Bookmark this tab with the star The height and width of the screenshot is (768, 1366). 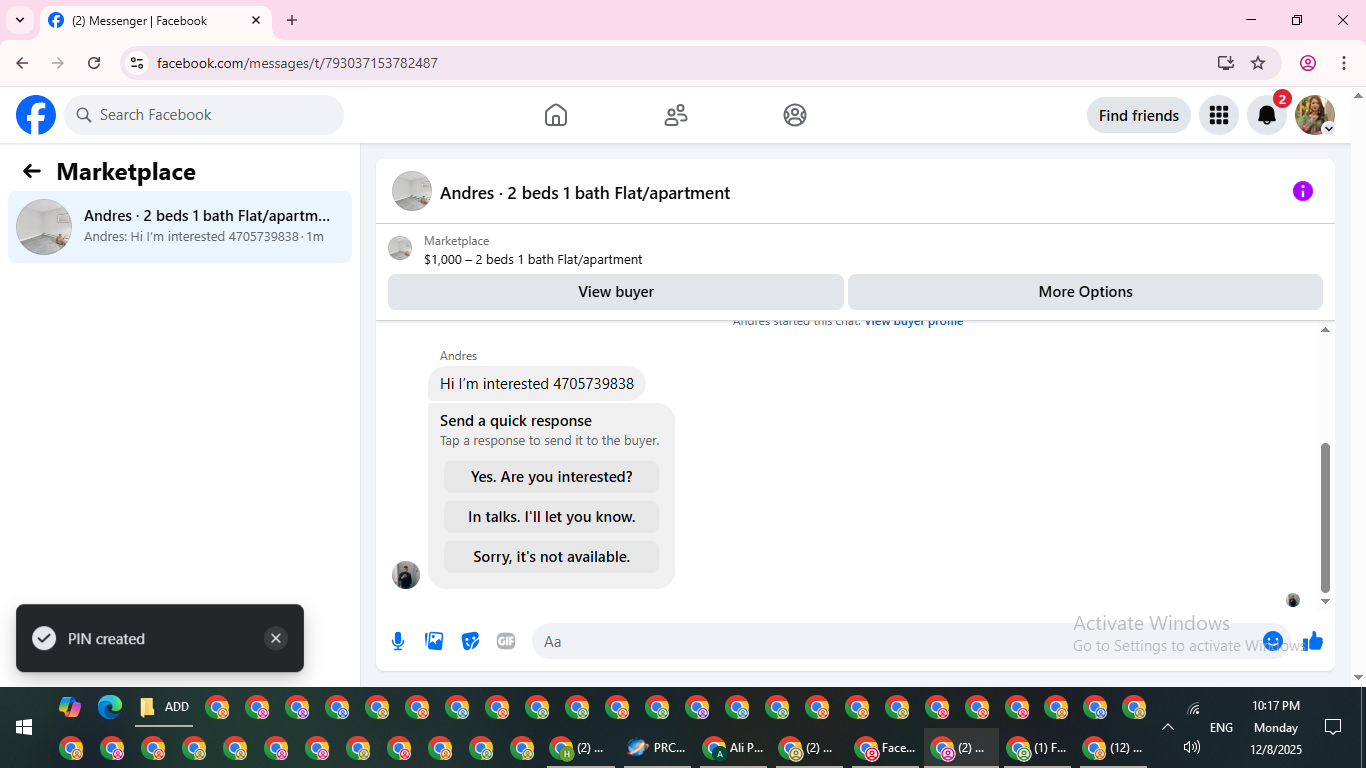(1258, 63)
